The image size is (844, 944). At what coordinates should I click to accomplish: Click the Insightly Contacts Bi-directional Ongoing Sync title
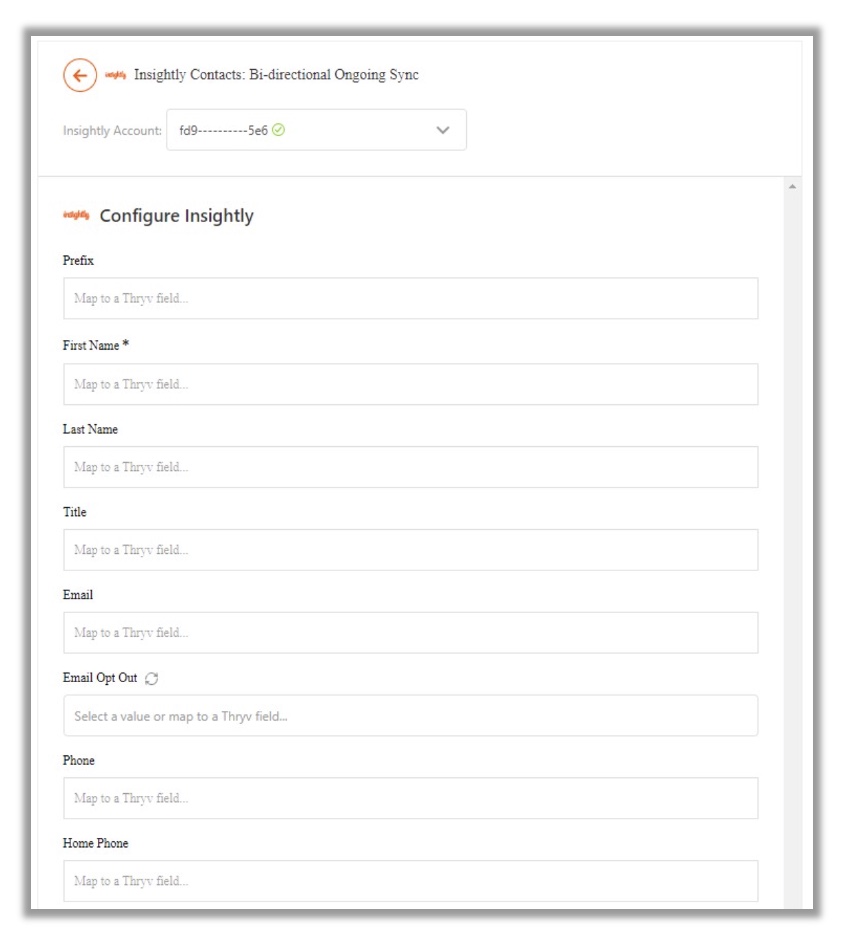(x=276, y=75)
